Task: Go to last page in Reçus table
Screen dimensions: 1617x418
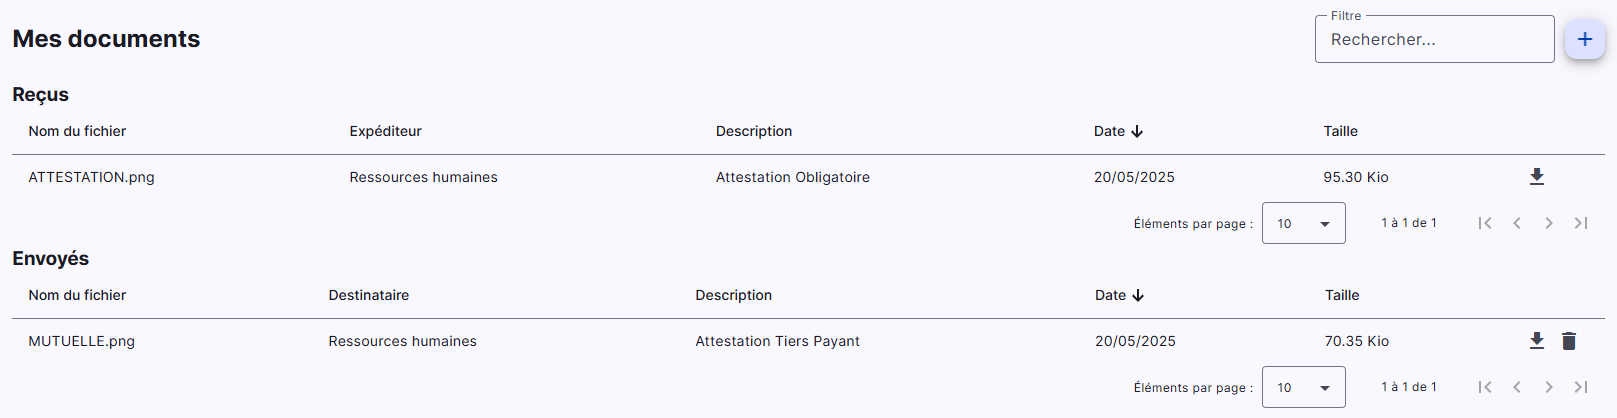Action: pos(1581,223)
